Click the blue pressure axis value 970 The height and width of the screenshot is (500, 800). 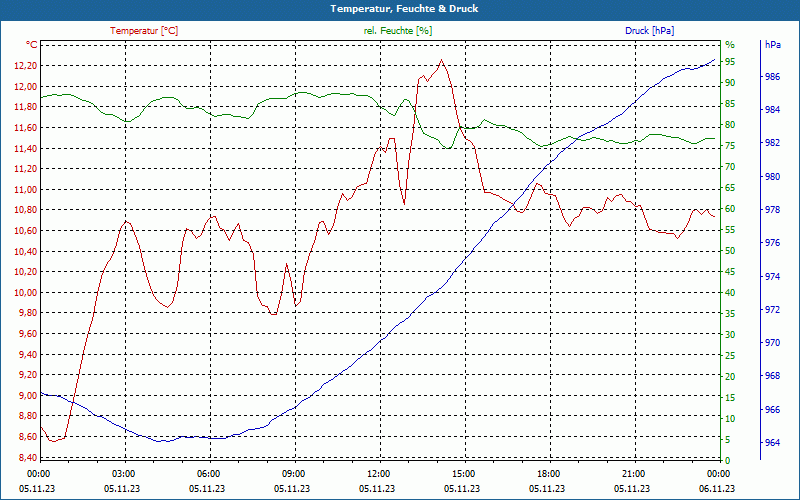click(x=773, y=343)
